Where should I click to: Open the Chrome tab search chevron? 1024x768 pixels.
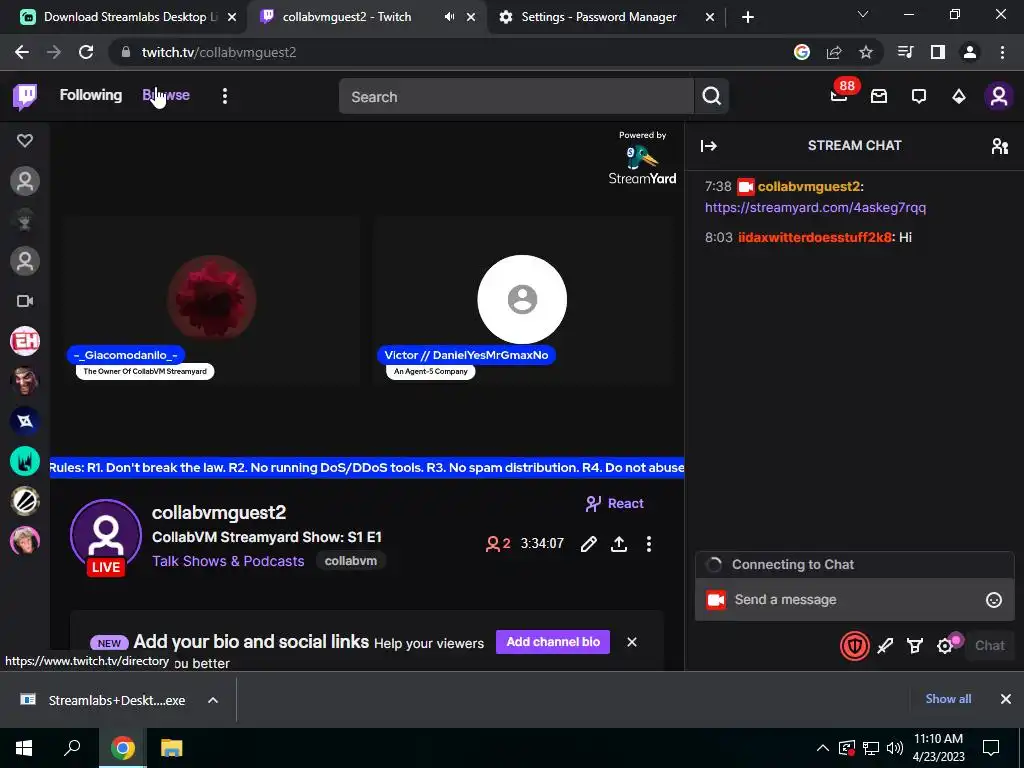tap(863, 14)
